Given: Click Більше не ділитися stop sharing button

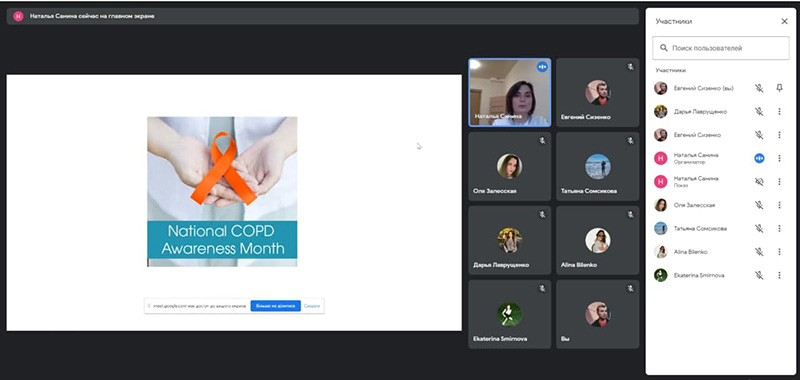Looking at the screenshot, I should (276, 306).
